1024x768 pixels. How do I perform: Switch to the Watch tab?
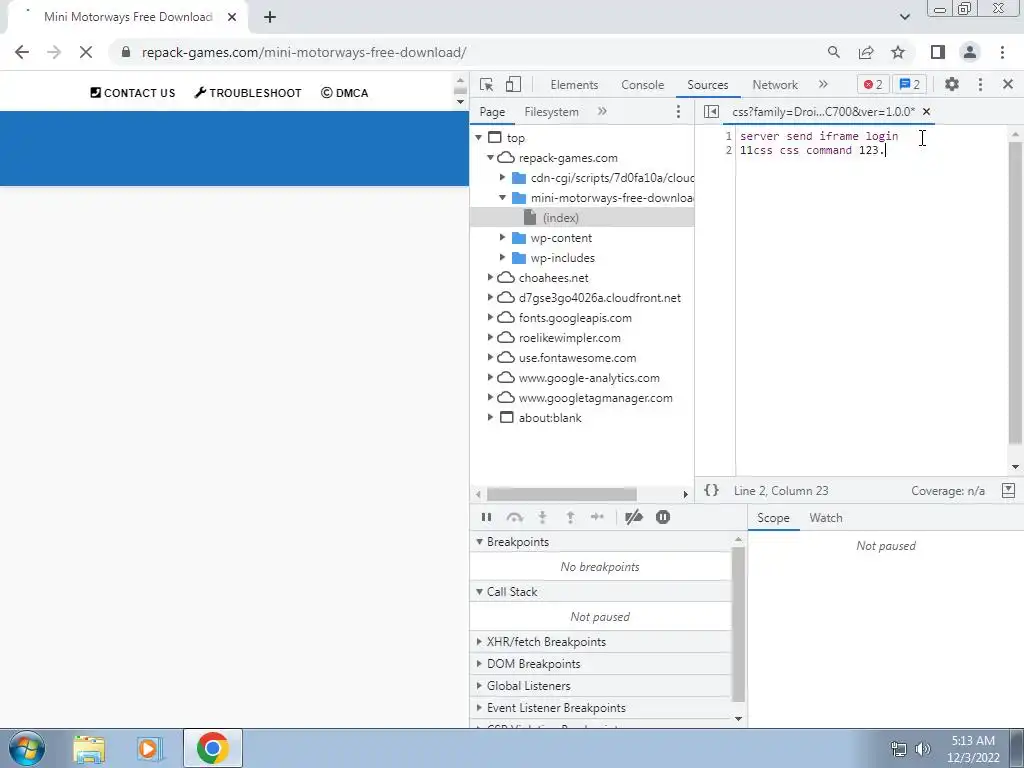[x=825, y=518]
